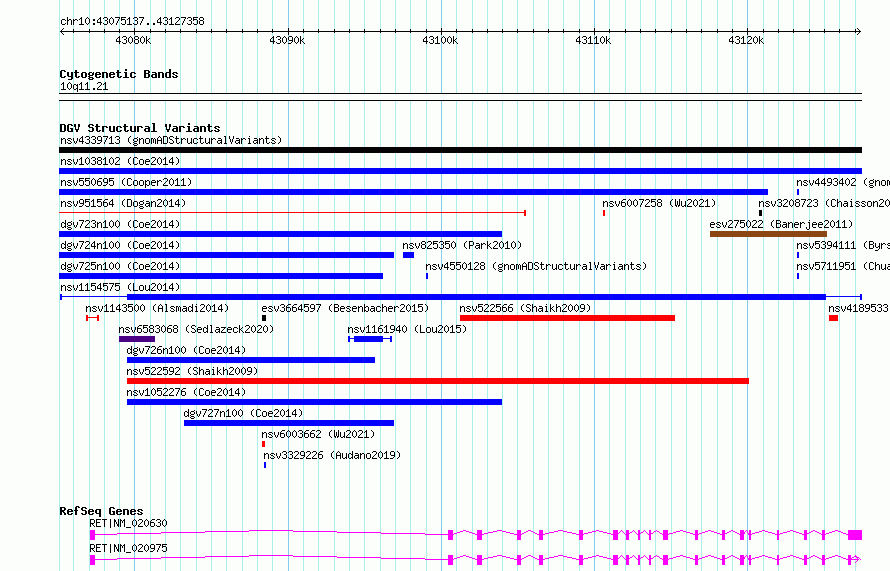Select the red nsv4189533 bar
The image size is (890, 571).
pyautogui.click(x=833, y=318)
